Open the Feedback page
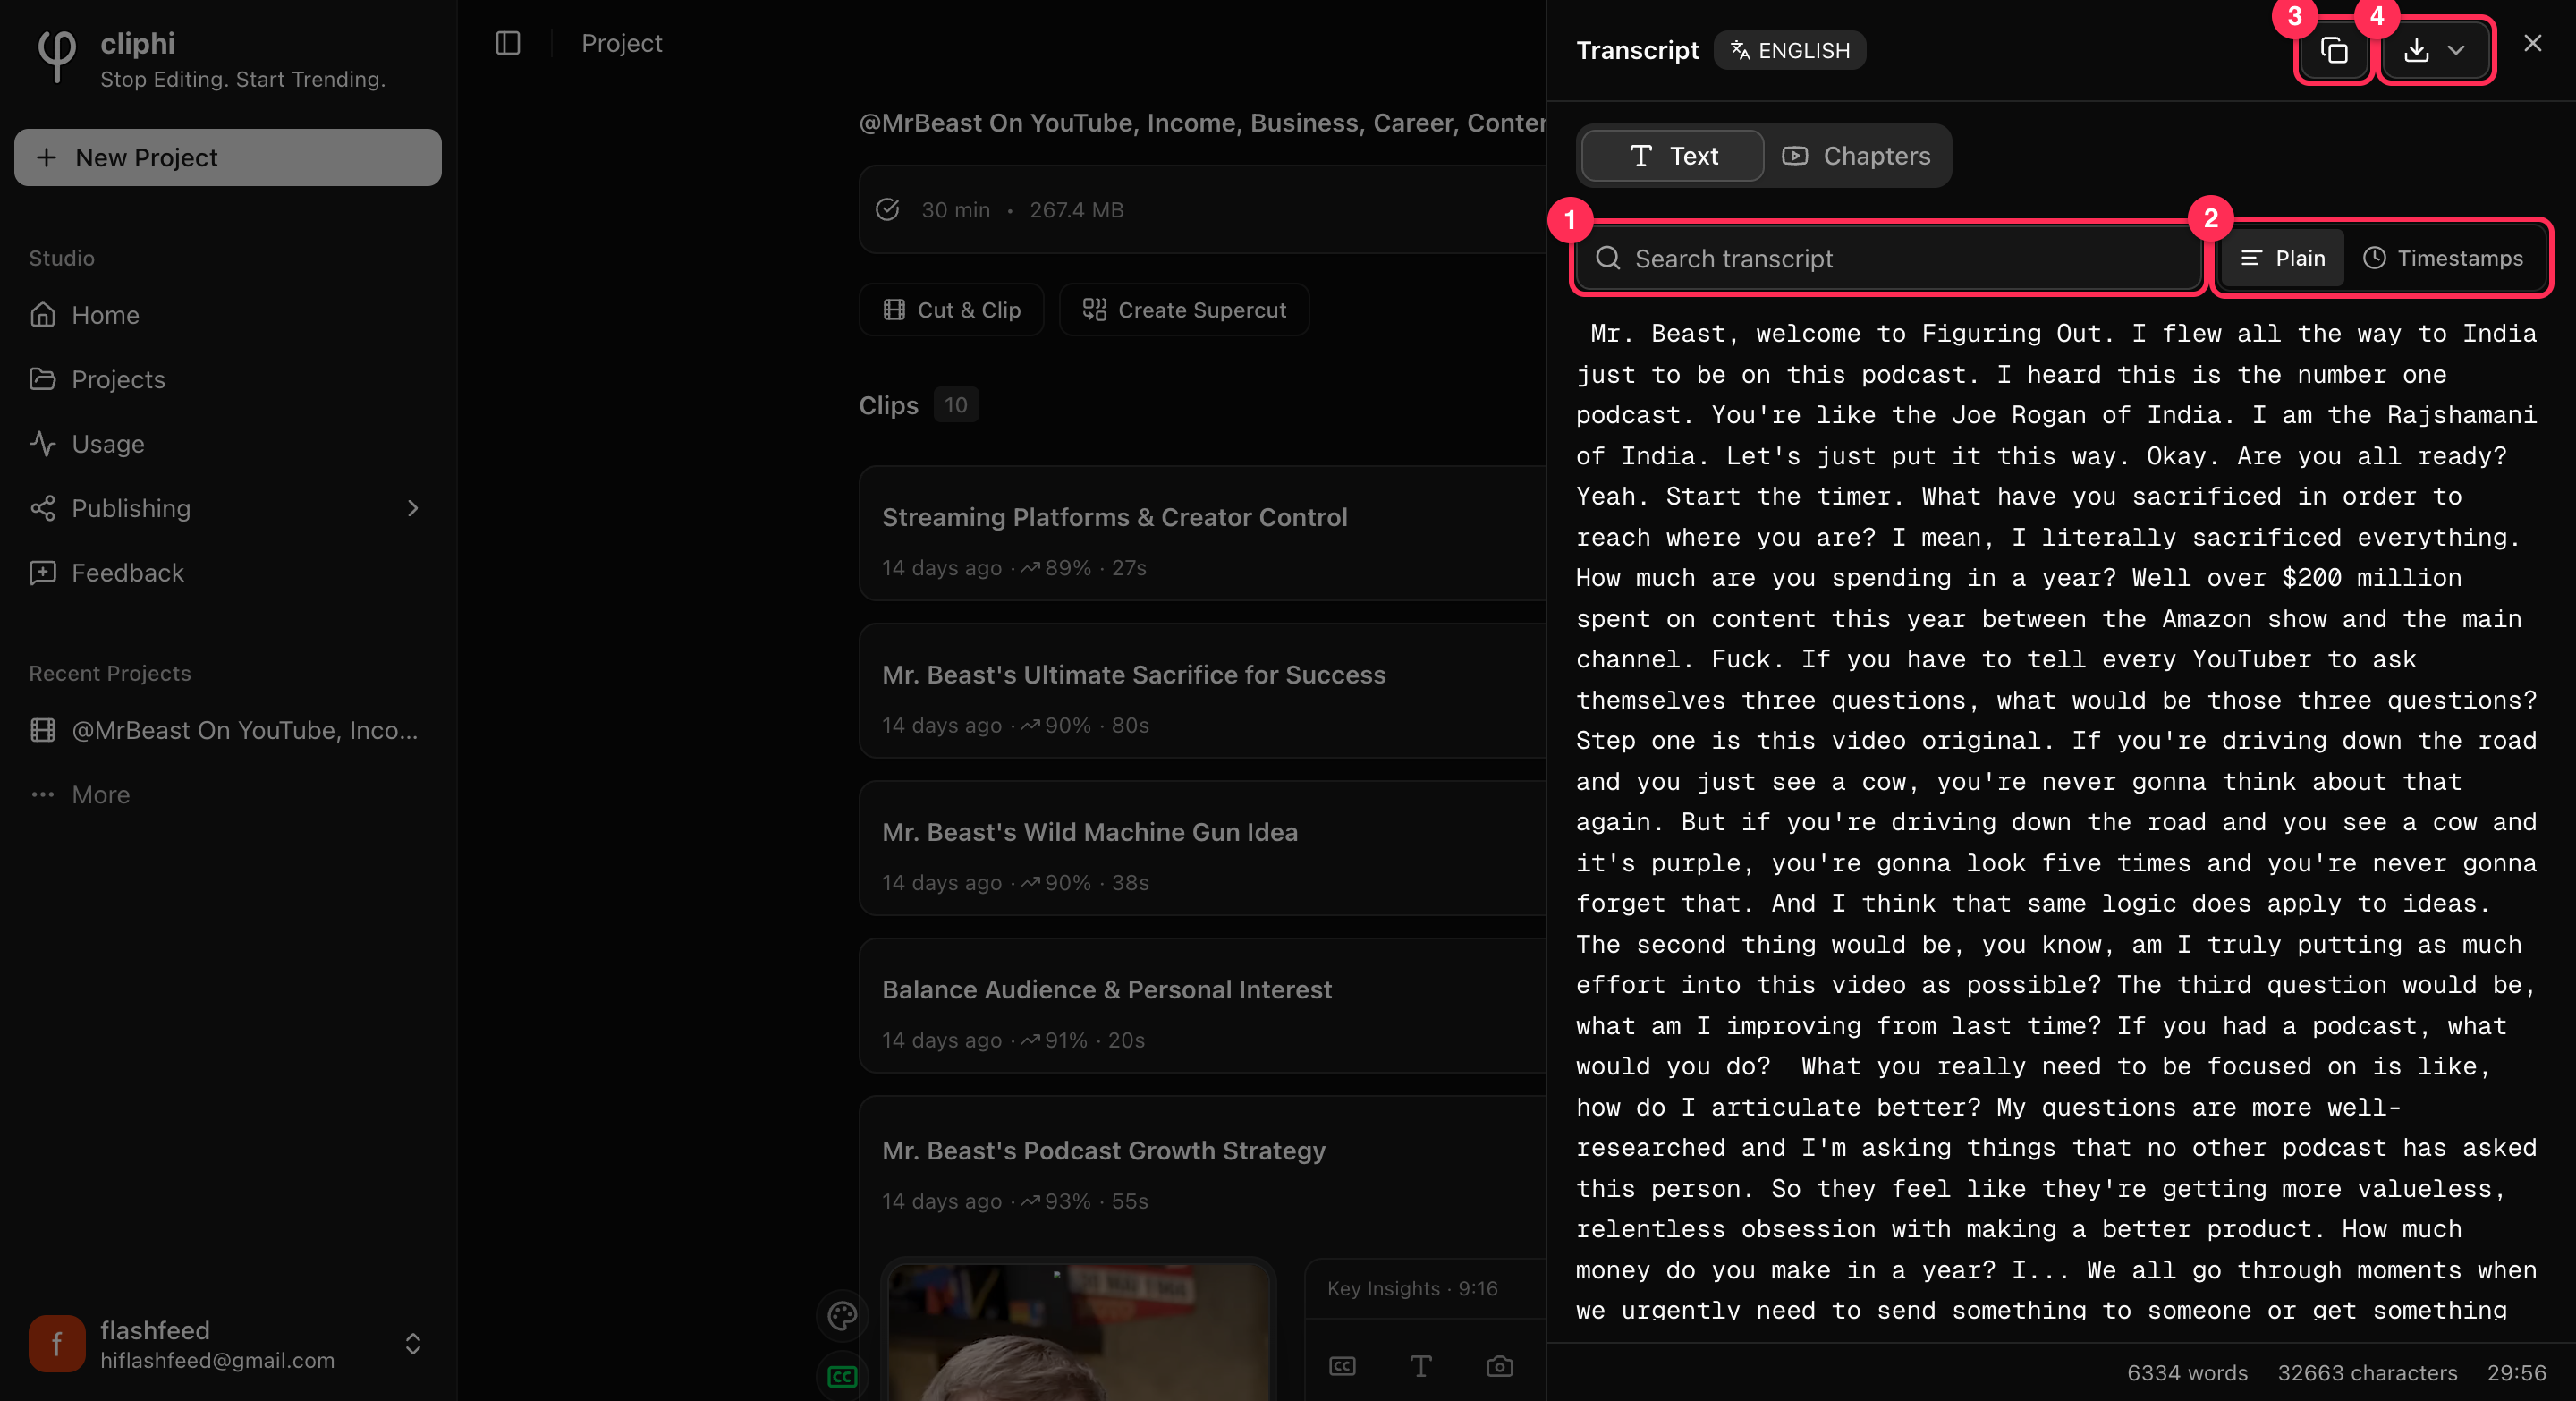The height and width of the screenshot is (1401, 2576). click(228, 573)
